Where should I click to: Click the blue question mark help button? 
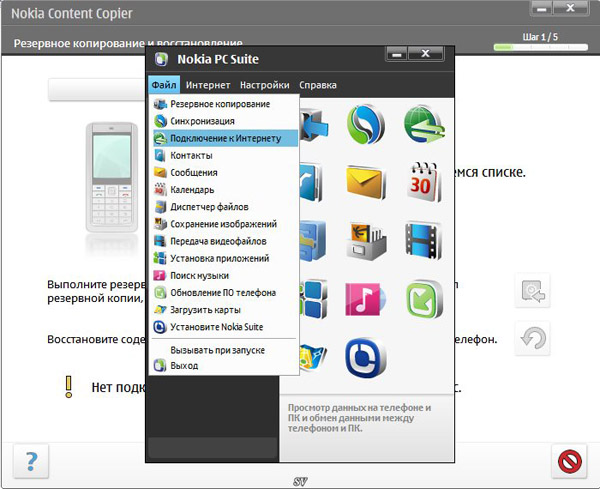pos(31,462)
